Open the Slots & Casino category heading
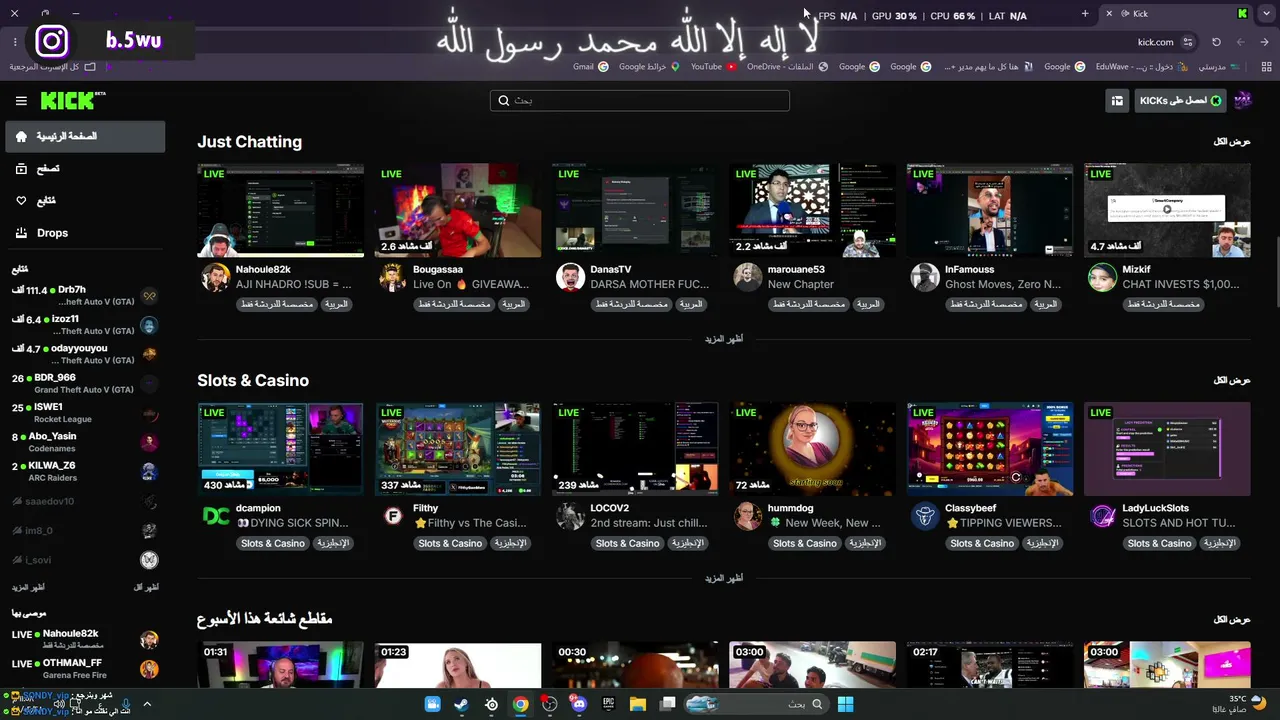 click(x=253, y=381)
